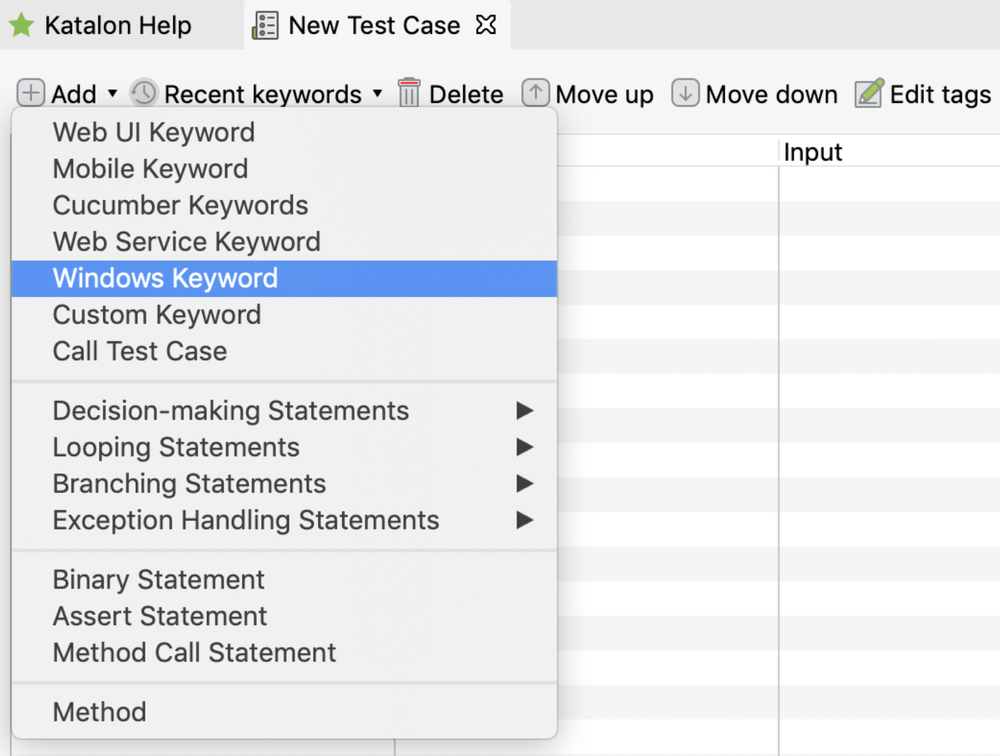Click the Edit tags button
1000x756 pixels.
pos(920,93)
